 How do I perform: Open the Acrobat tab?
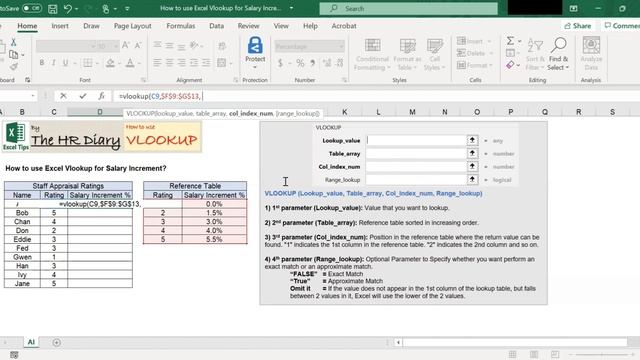tap(344, 26)
